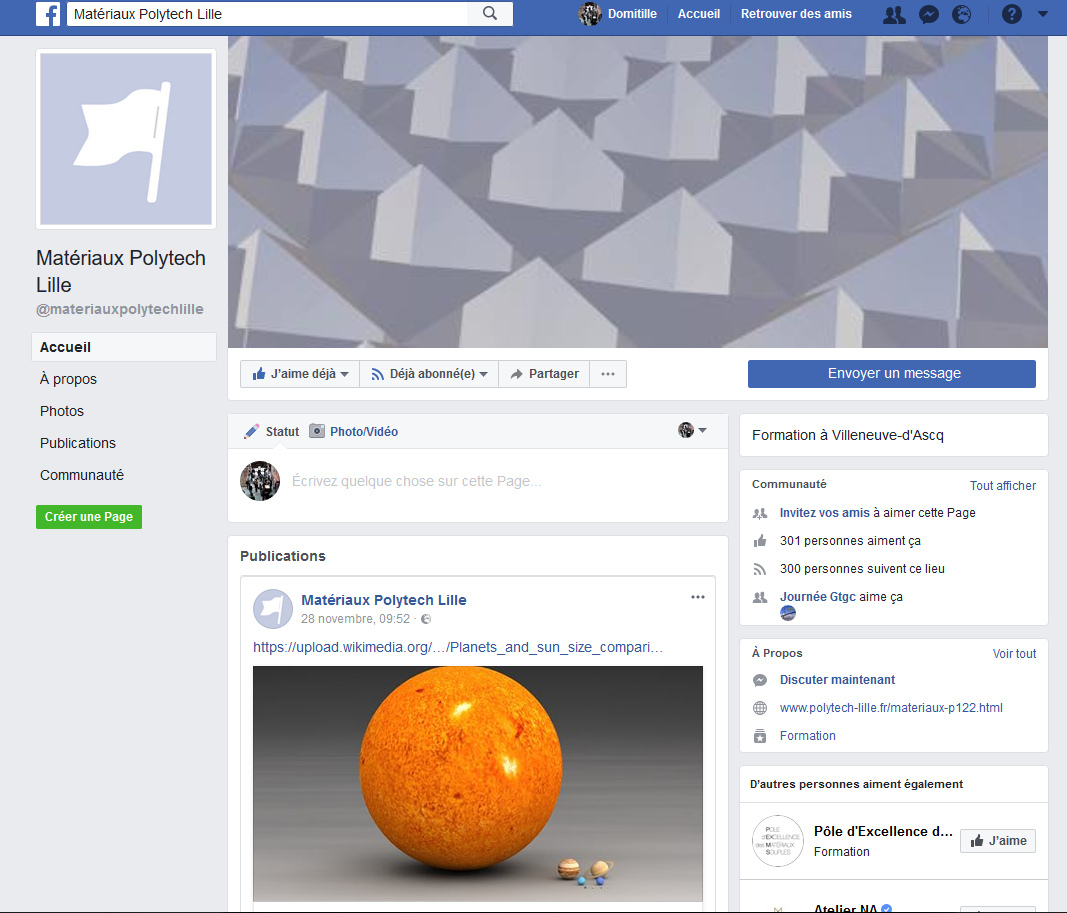Click Formation à Villeneuve-d'Ascq heading
Viewport: 1067px width, 913px height.
tap(848, 435)
